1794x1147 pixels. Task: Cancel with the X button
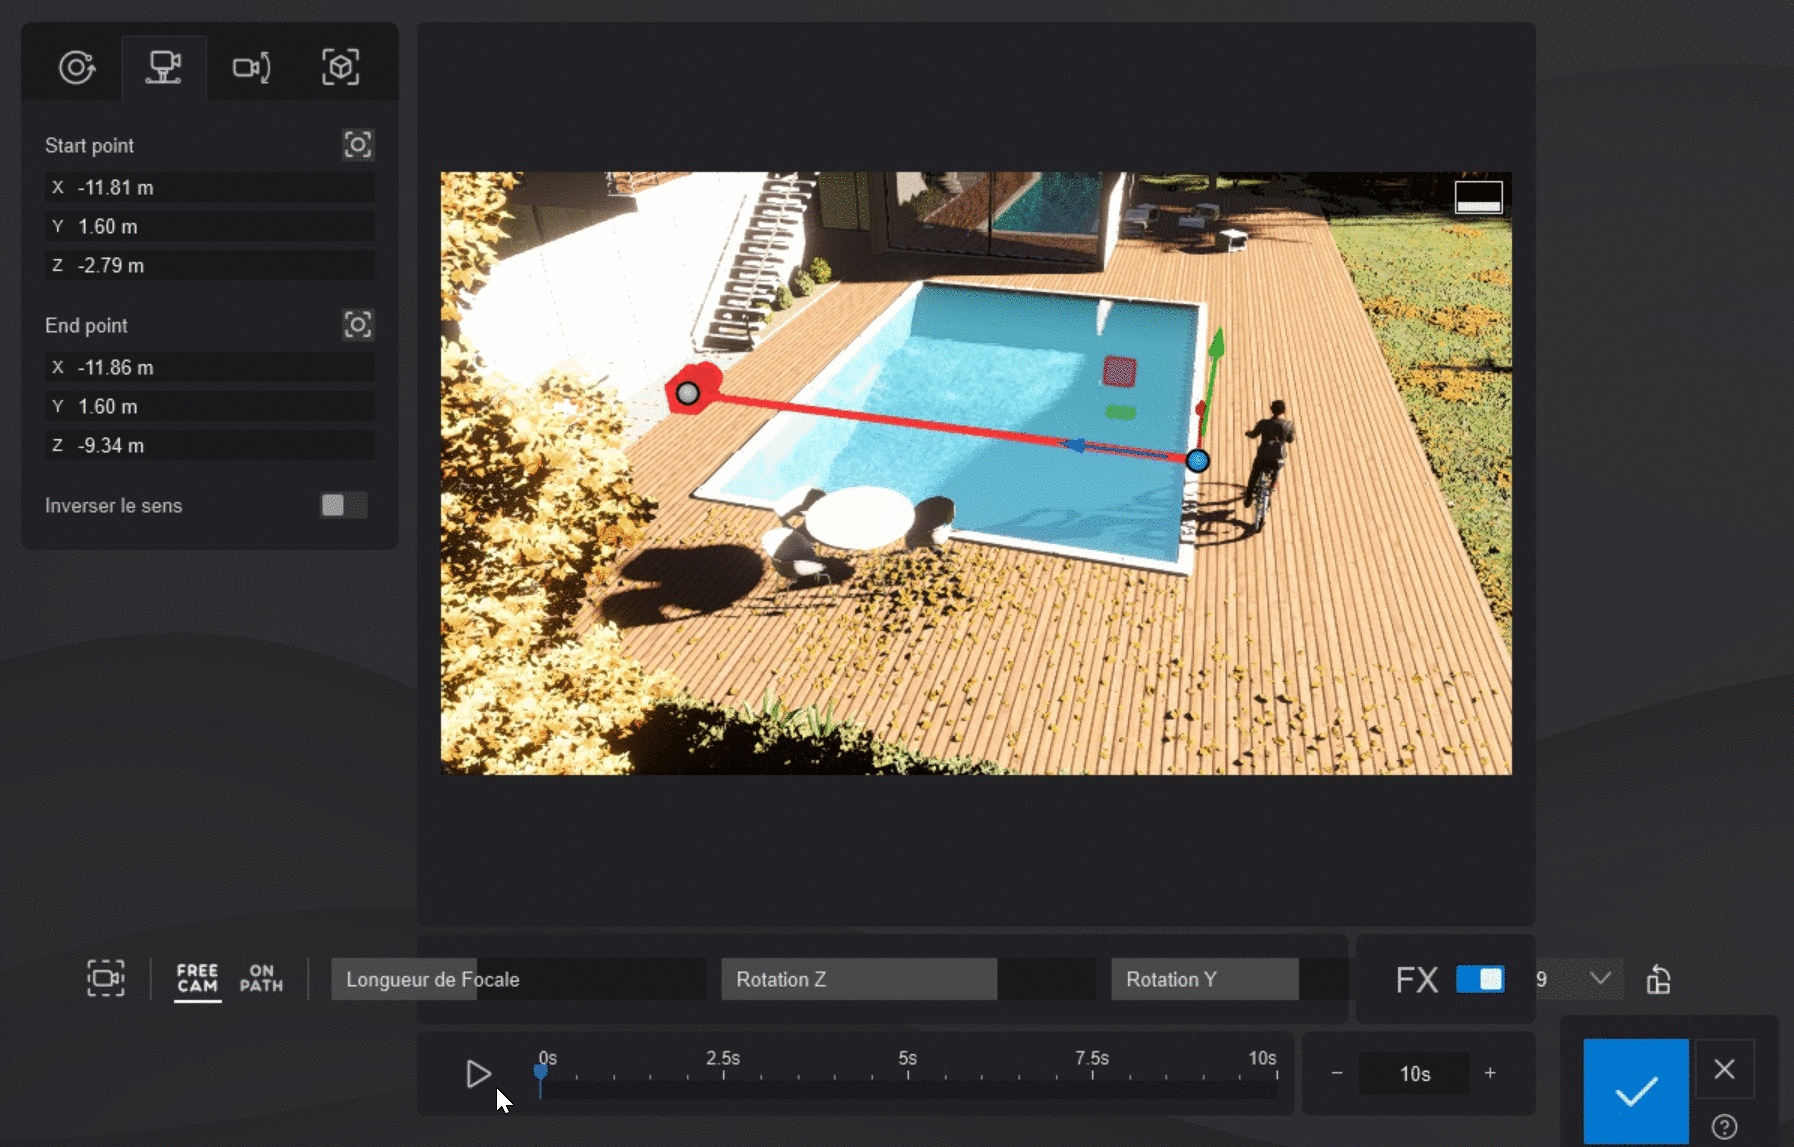click(x=1725, y=1069)
